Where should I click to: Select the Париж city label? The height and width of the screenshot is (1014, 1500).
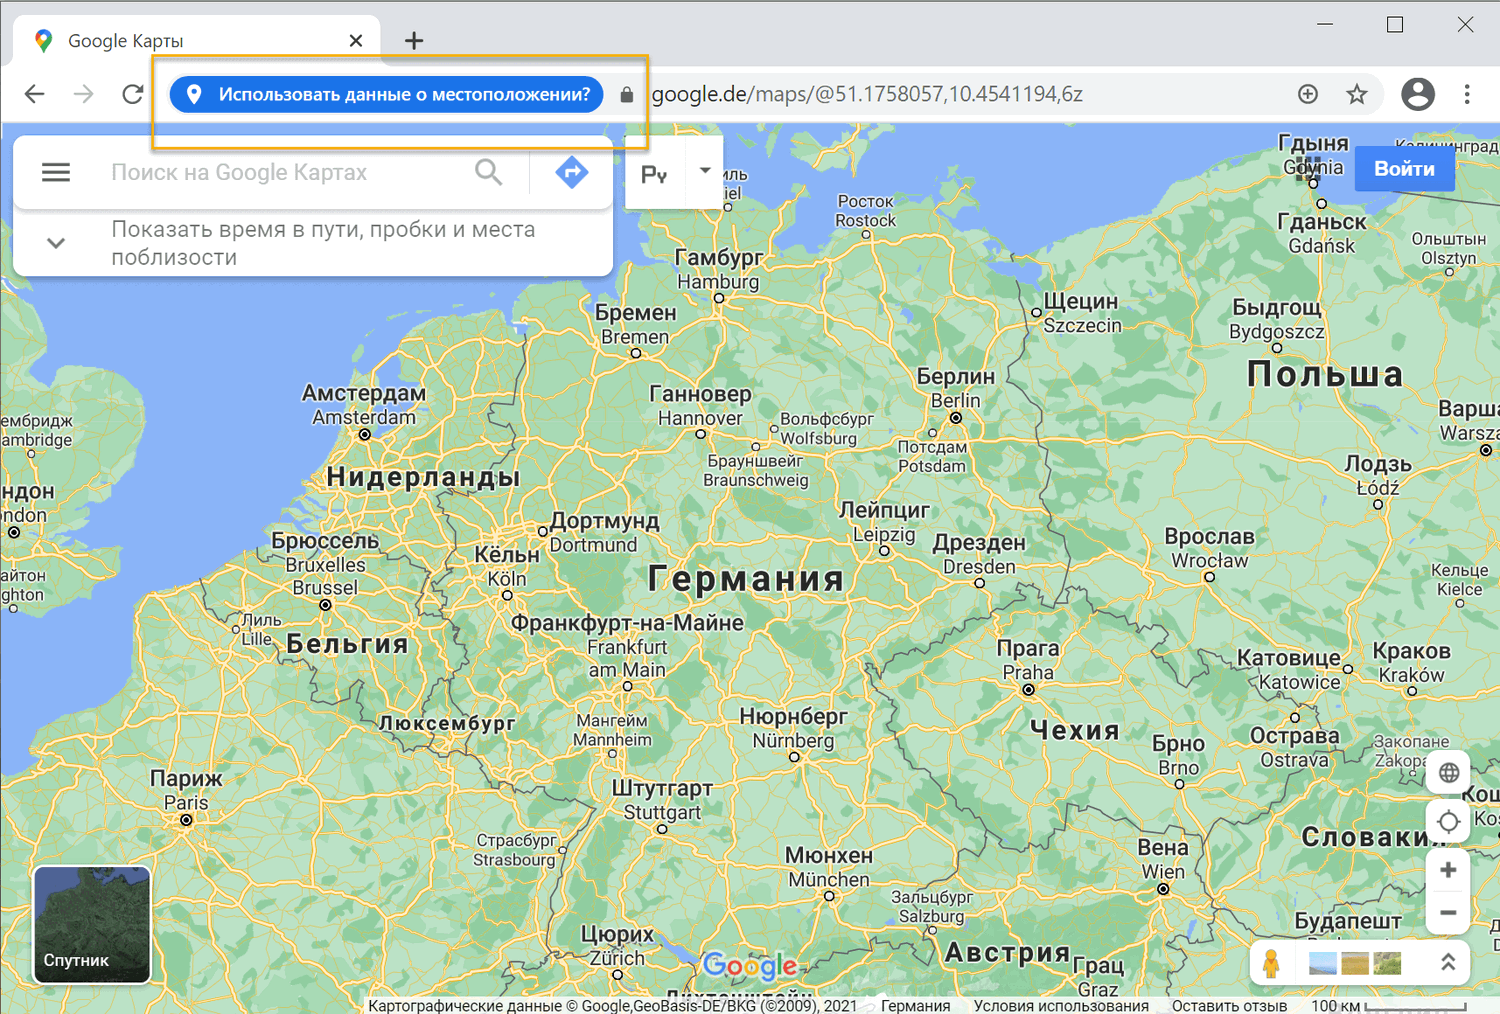point(186,779)
